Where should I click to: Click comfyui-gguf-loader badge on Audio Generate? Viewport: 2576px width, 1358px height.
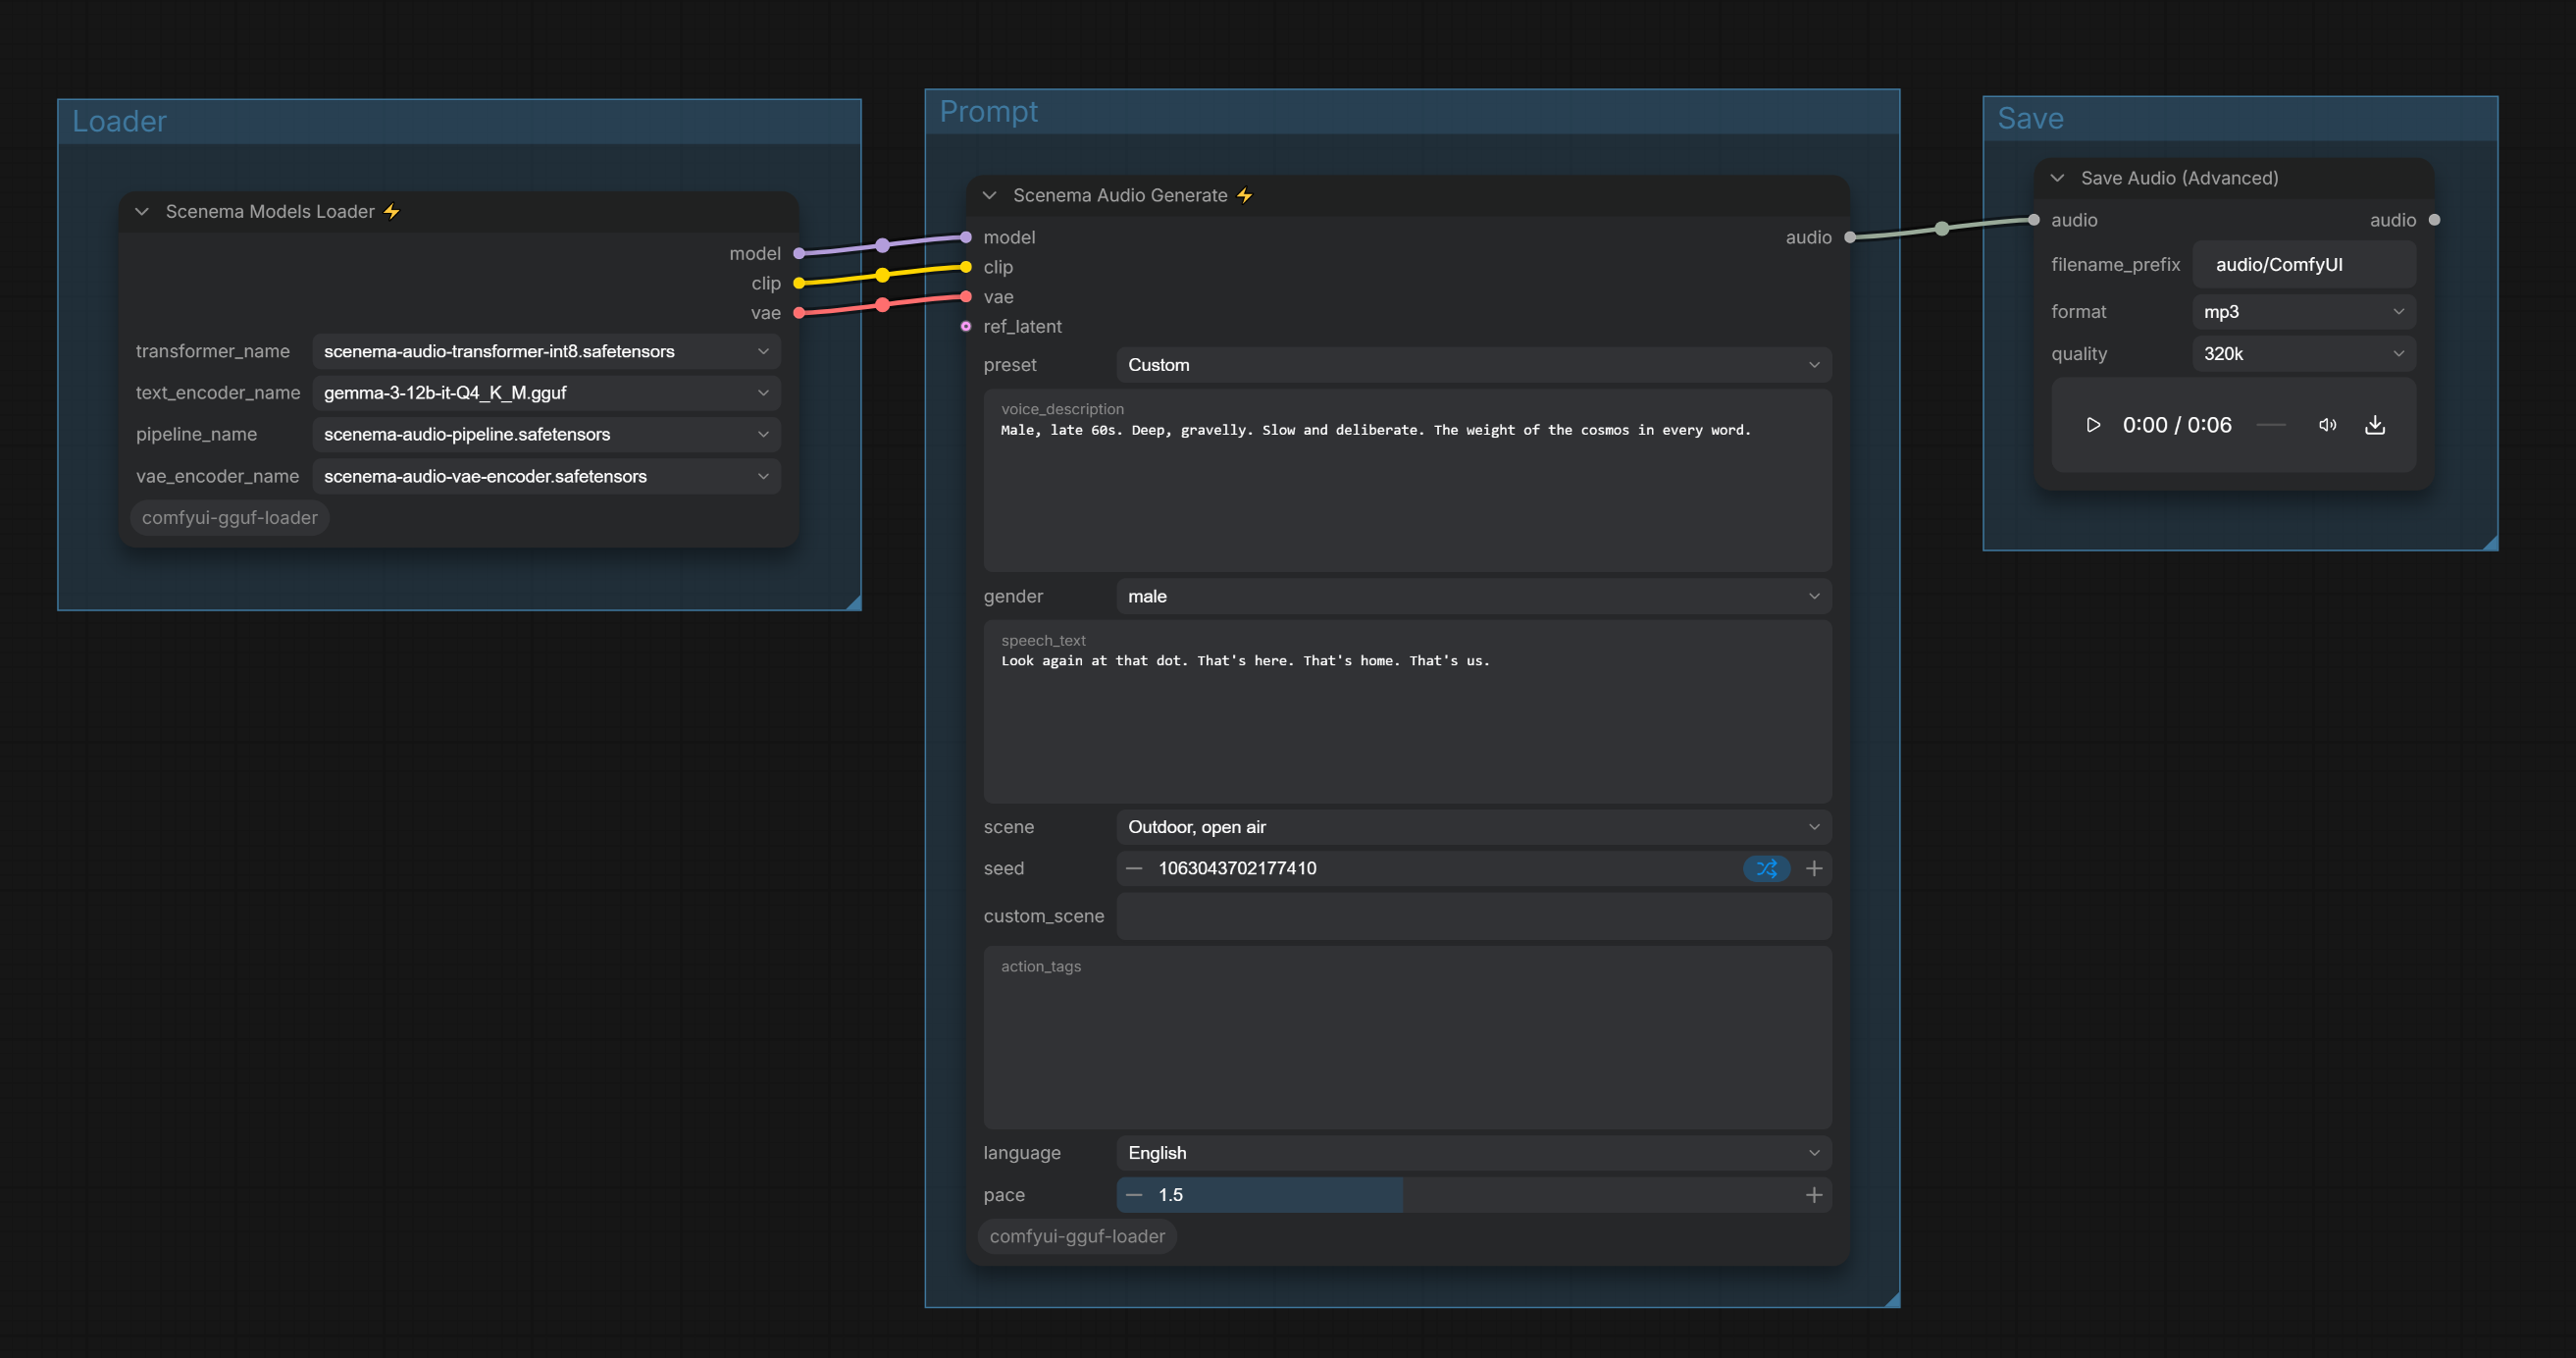point(1077,1237)
